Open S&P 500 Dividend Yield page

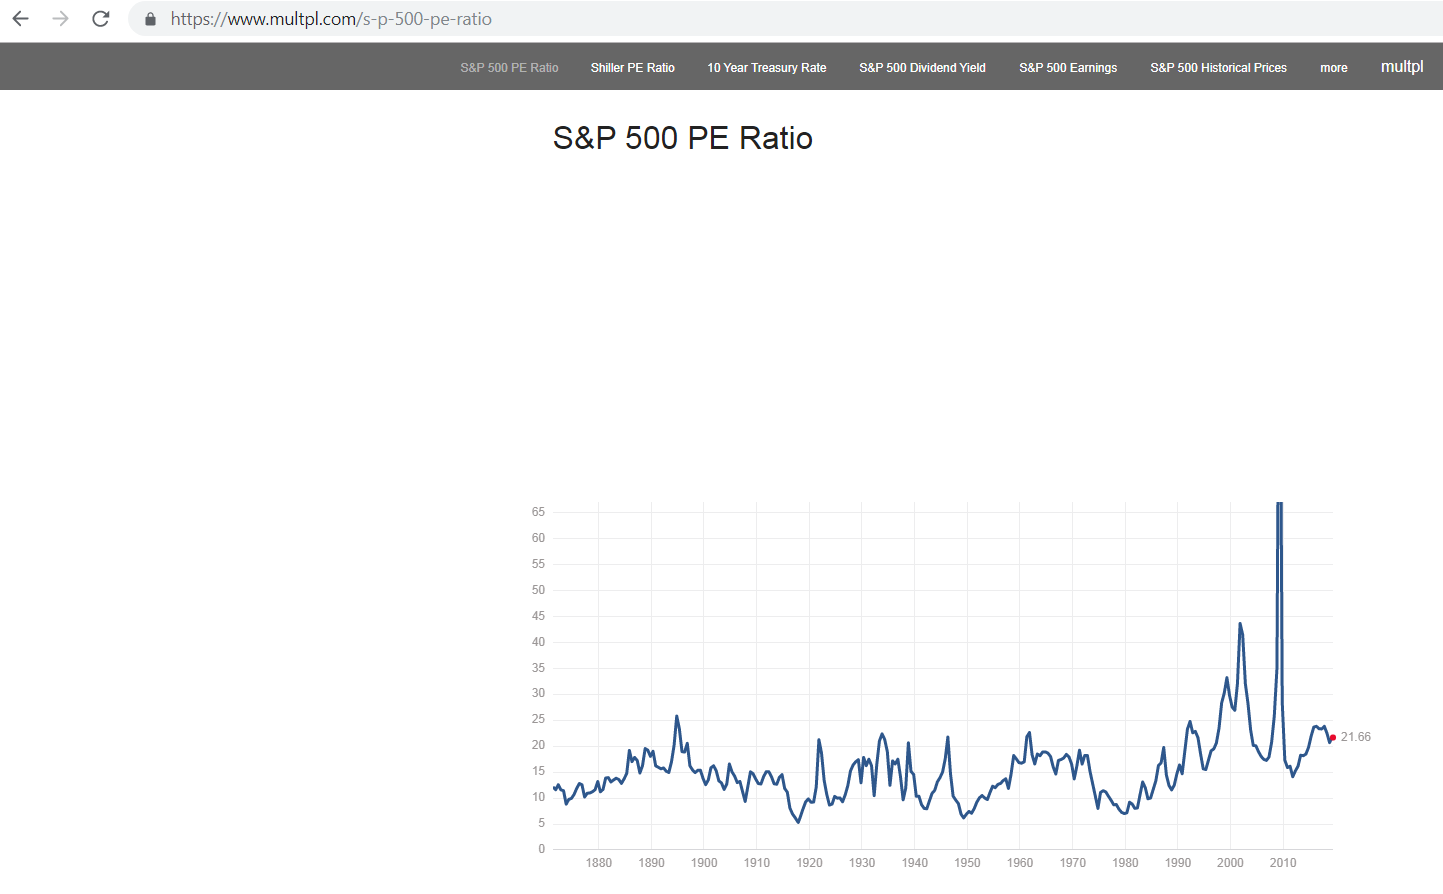pos(922,68)
